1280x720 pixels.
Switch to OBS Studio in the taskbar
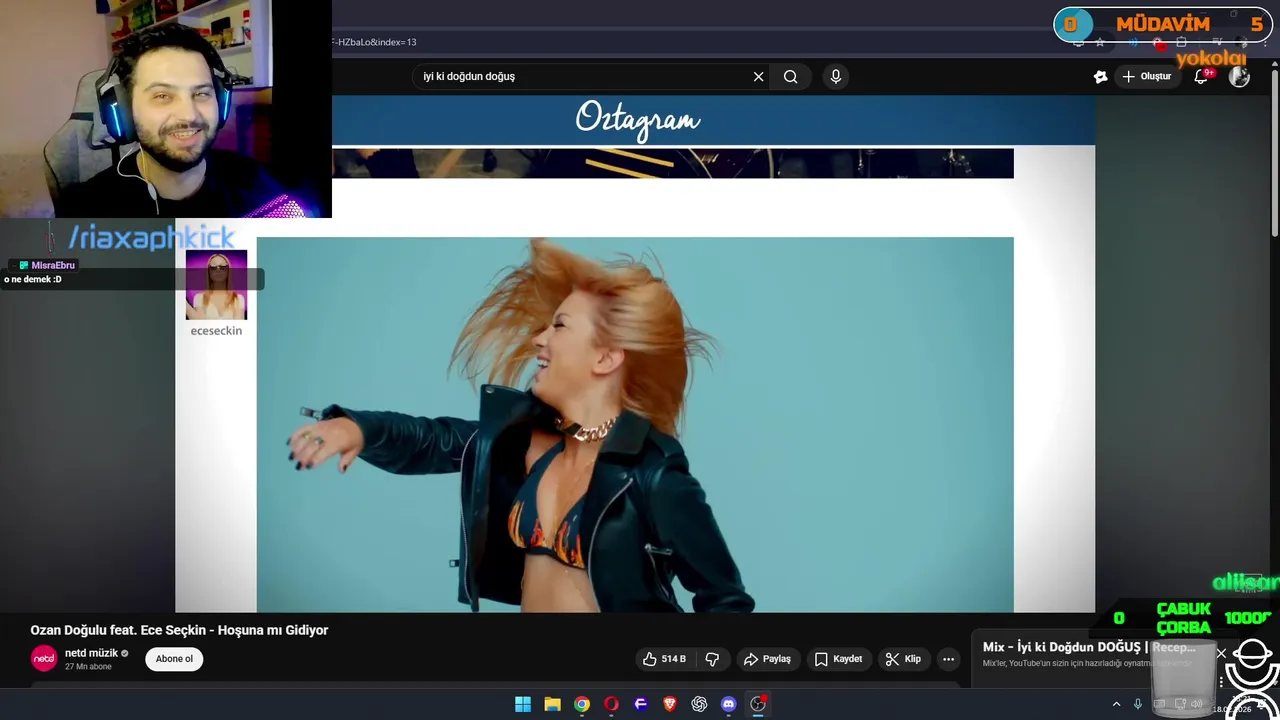pos(758,704)
